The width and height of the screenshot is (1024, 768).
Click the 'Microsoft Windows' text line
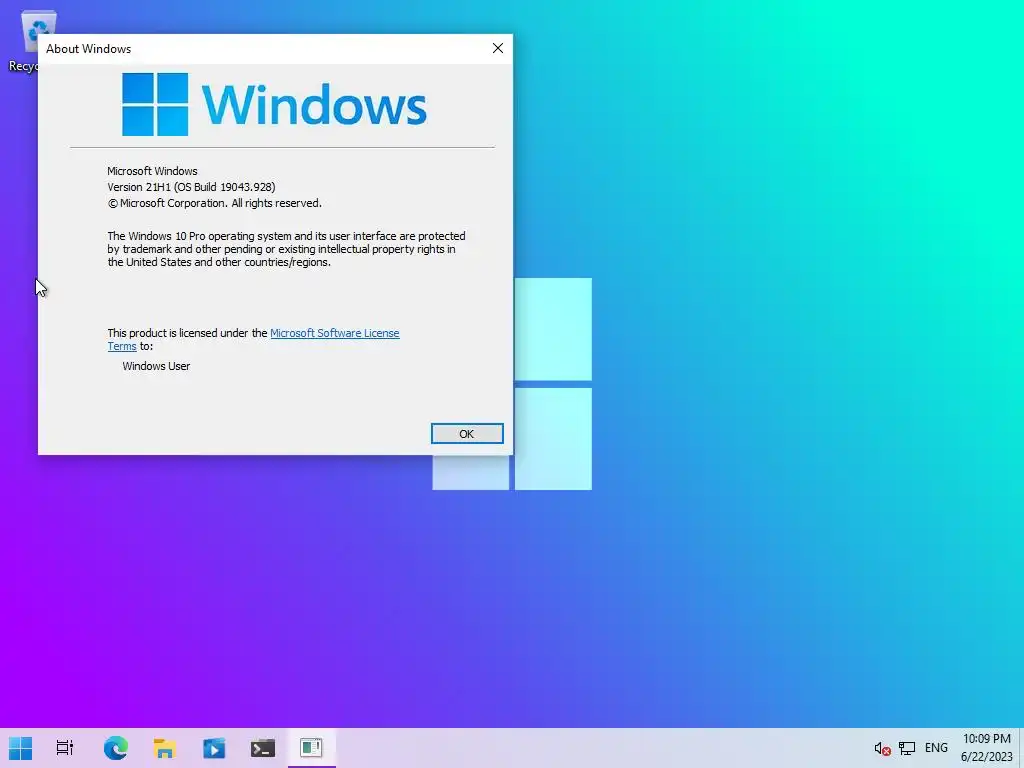pos(152,171)
